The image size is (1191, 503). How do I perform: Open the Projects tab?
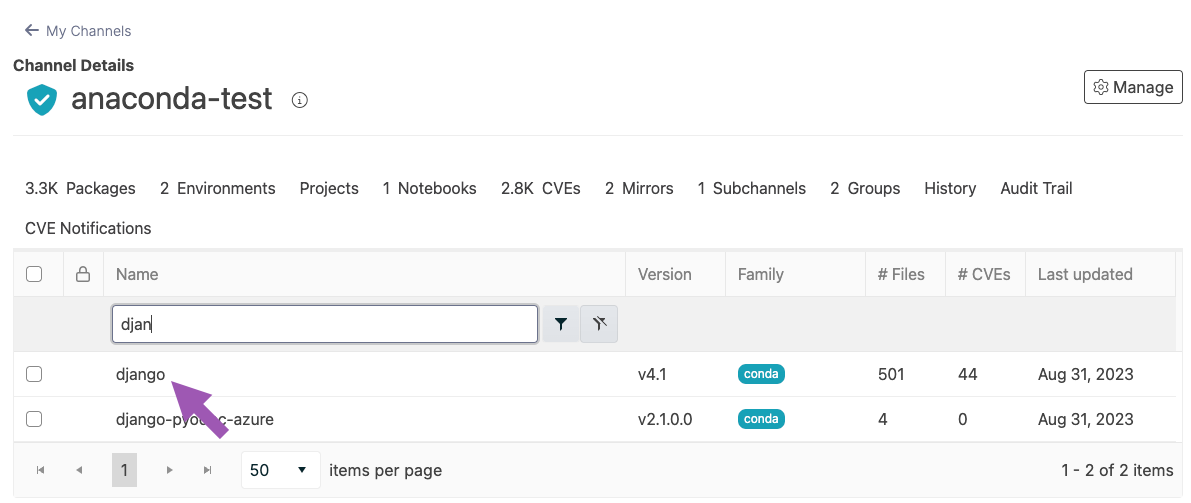coord(329,188)
